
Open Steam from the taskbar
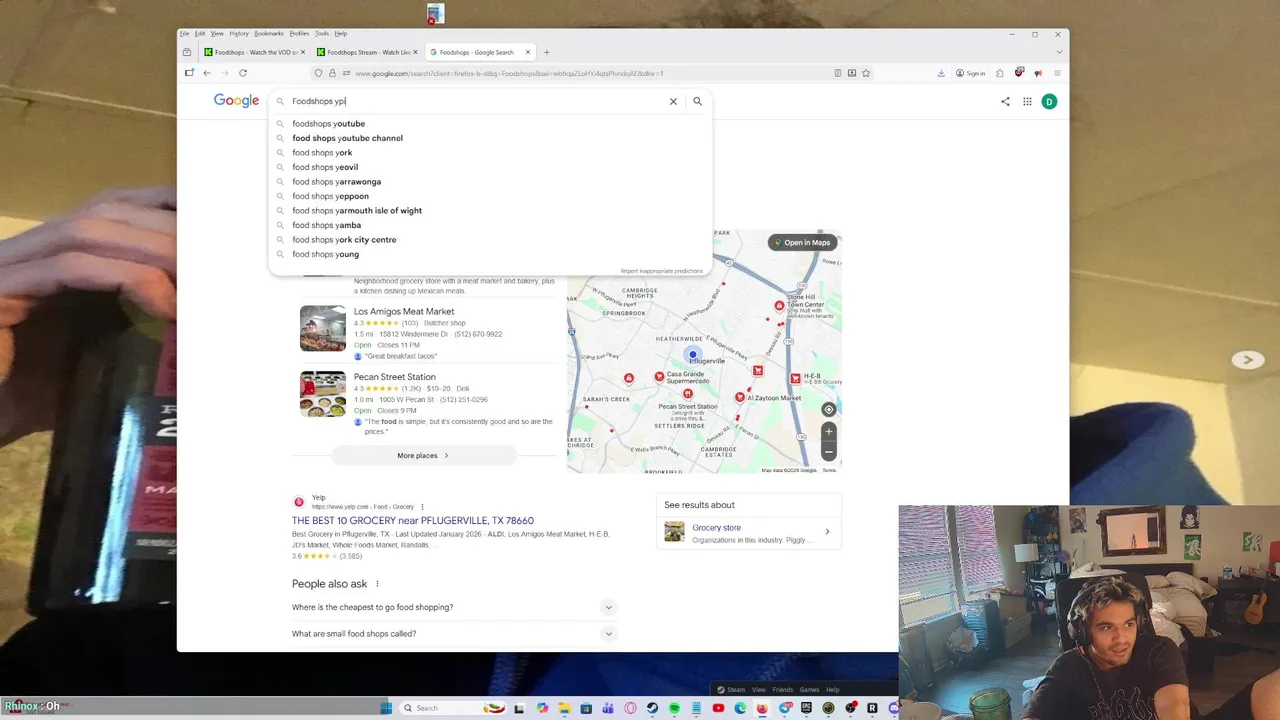[x=651, y=708]
